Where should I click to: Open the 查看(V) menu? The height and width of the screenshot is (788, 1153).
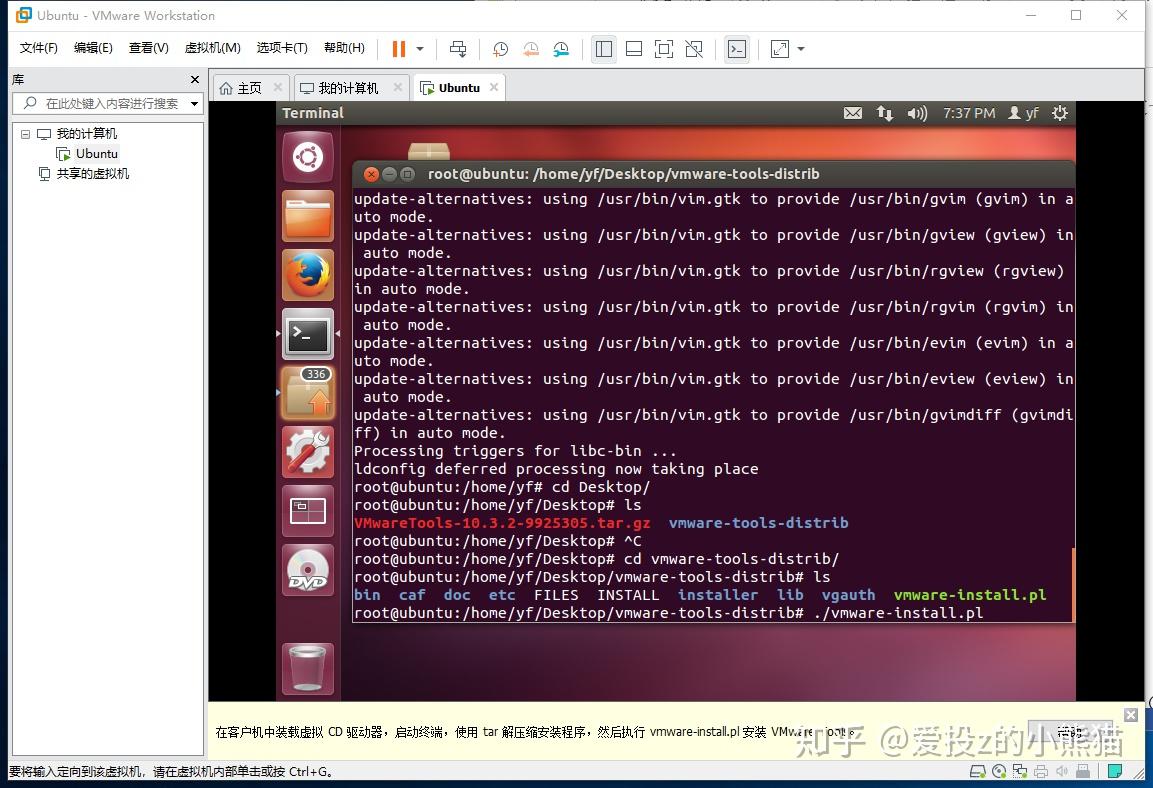(149, 48)
